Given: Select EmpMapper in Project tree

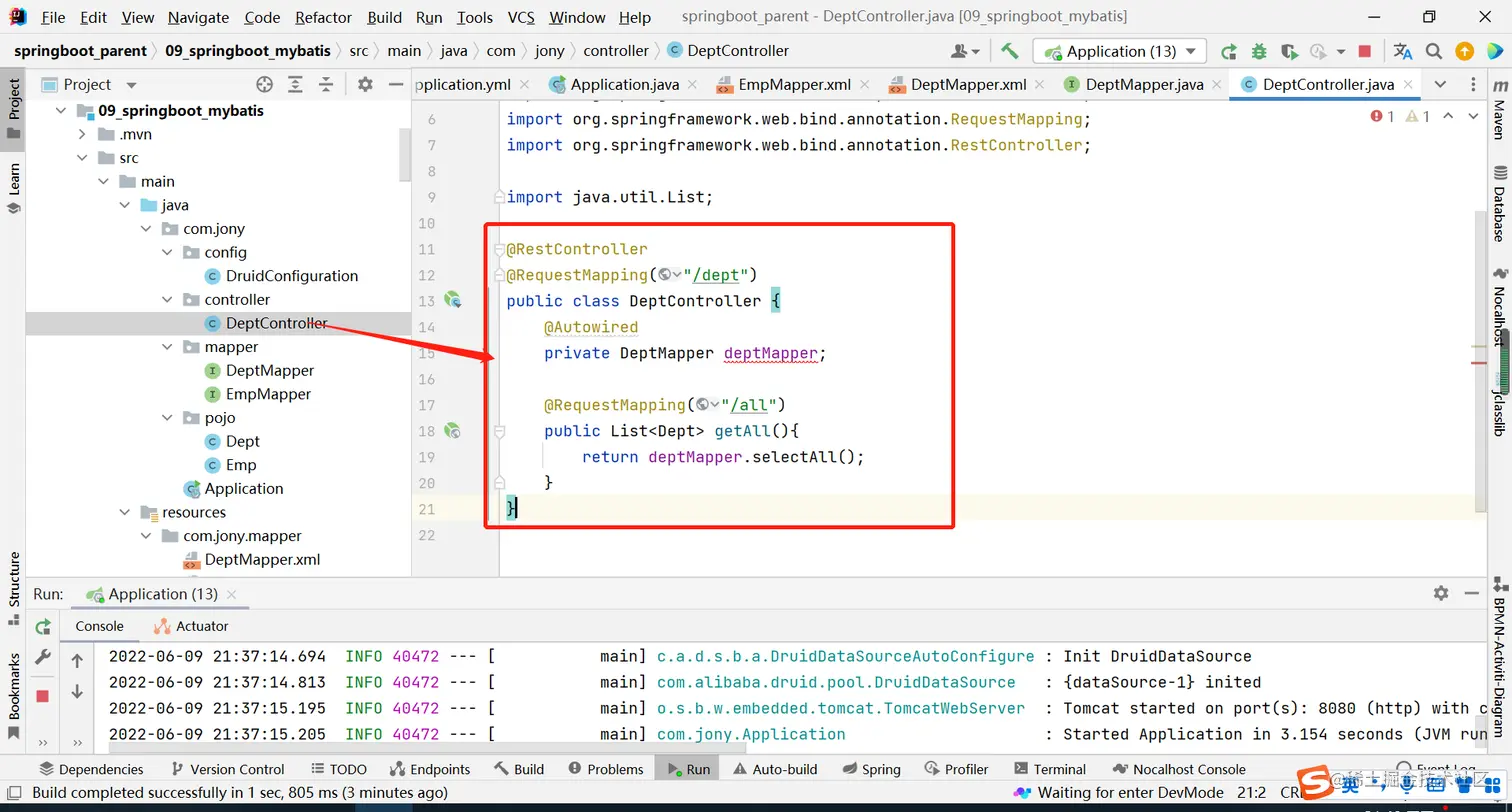Looking at the screenshot, I should (268, 394).
